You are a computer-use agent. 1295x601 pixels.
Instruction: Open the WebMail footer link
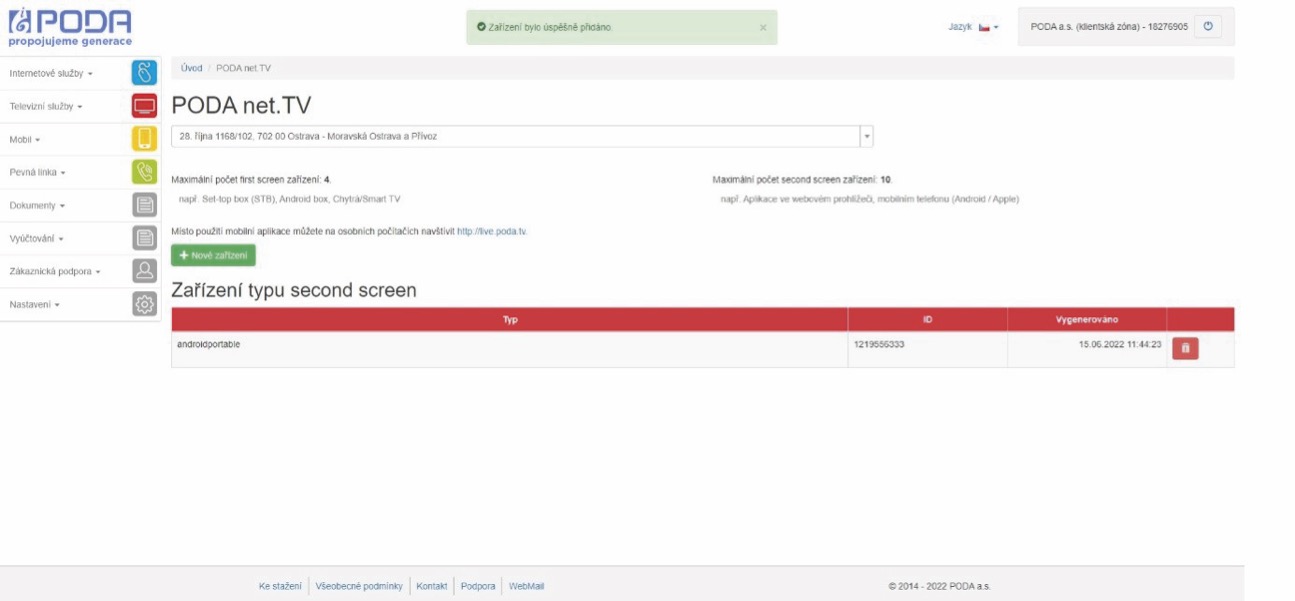(x=527, y=586)
